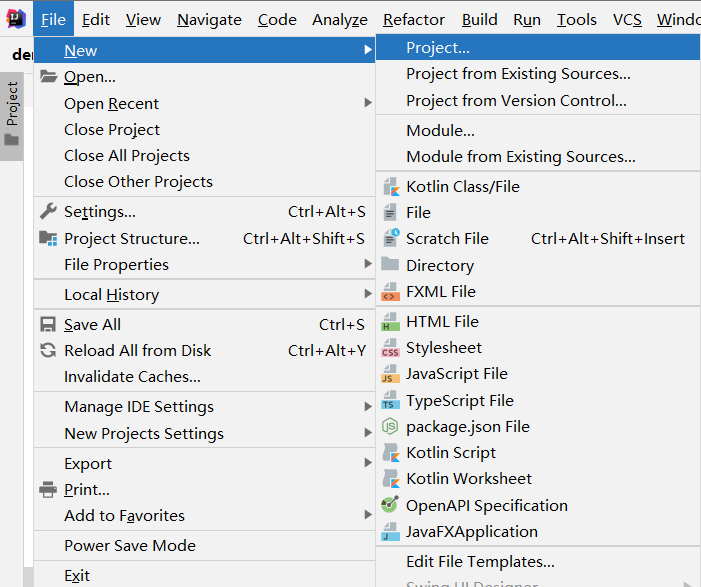Click the JavaScript File JS icon
The width and height of the screenshot is (701, 587).
(390, 374)
